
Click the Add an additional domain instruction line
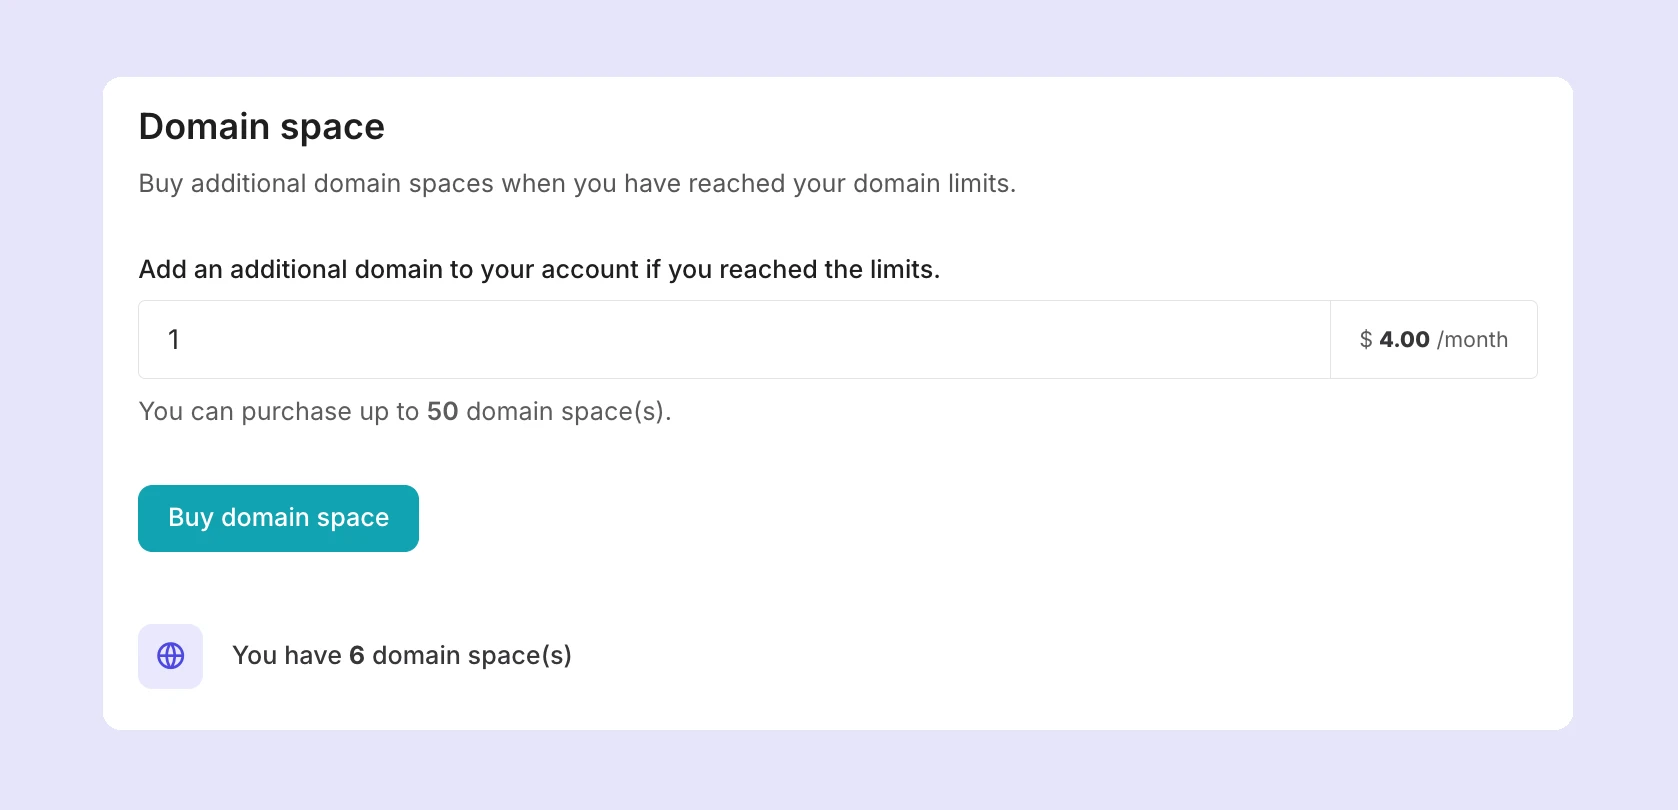click(x=540, y=269)
